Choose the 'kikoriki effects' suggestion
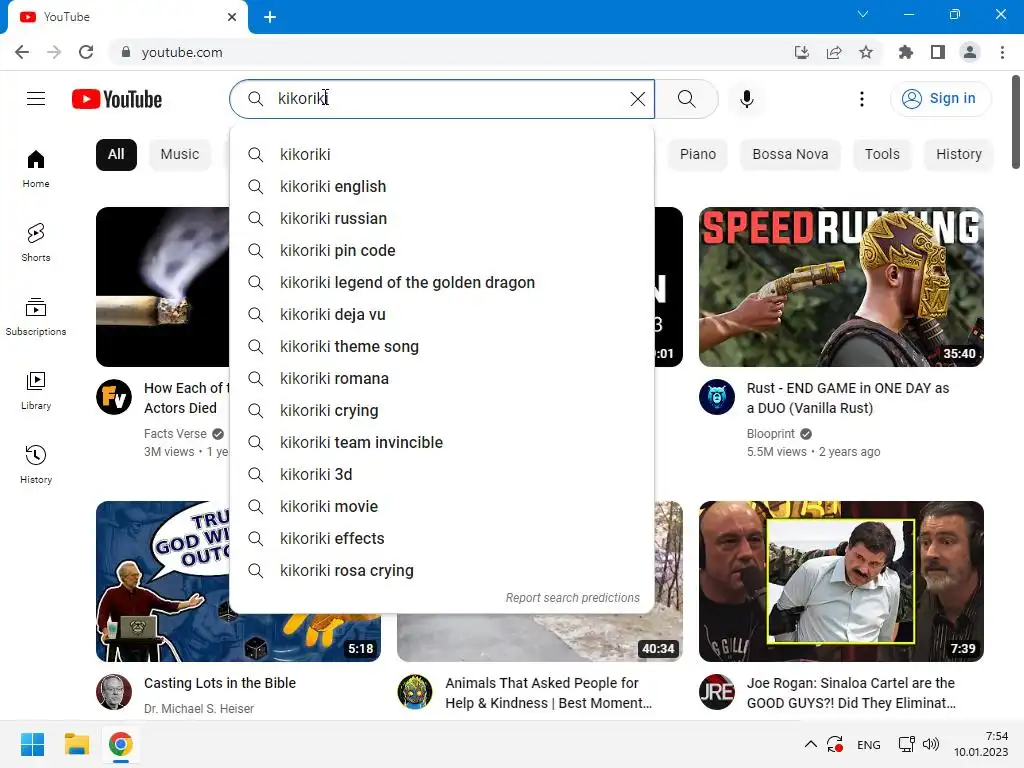Image resolution: width=1024 pixels, height=768 pixels. (x=442, y=538)
